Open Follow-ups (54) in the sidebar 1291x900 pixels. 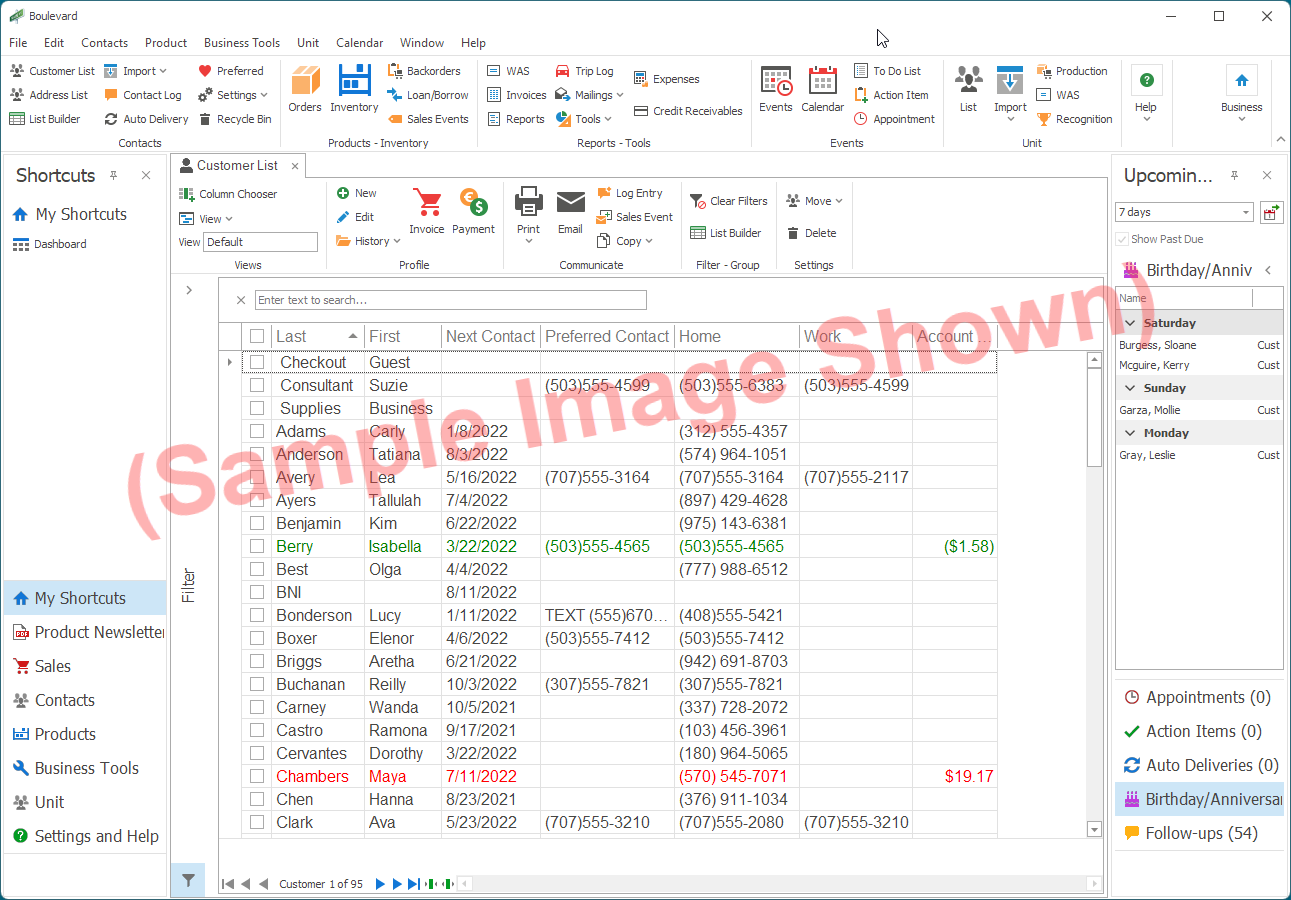(x=1199, y=832)
